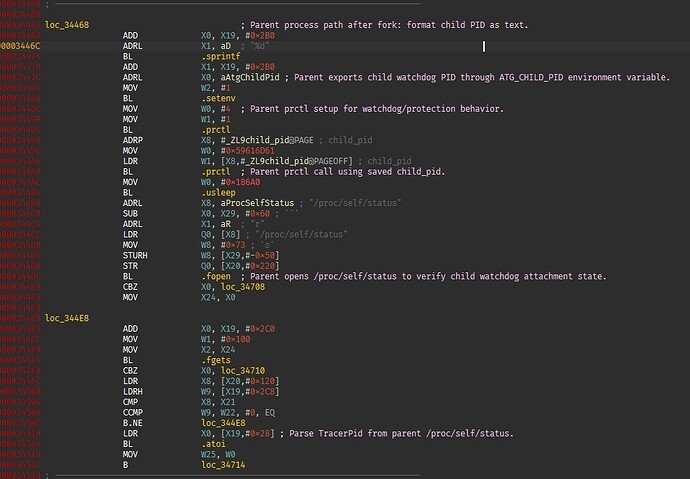Screen dimensions: 690x479
Task: Select the X2, X24 operands
Action: pyautogui.click(x=218, y=350)
